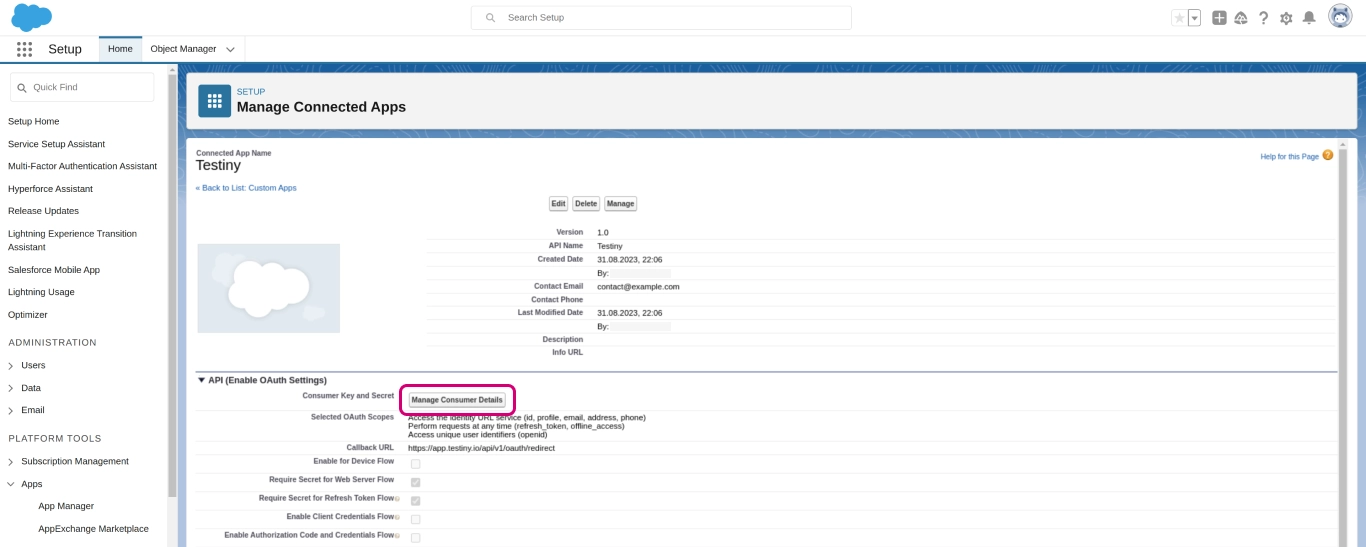
Task: Open the App Launcher grid icon
Action: click(x=24, y=49)
